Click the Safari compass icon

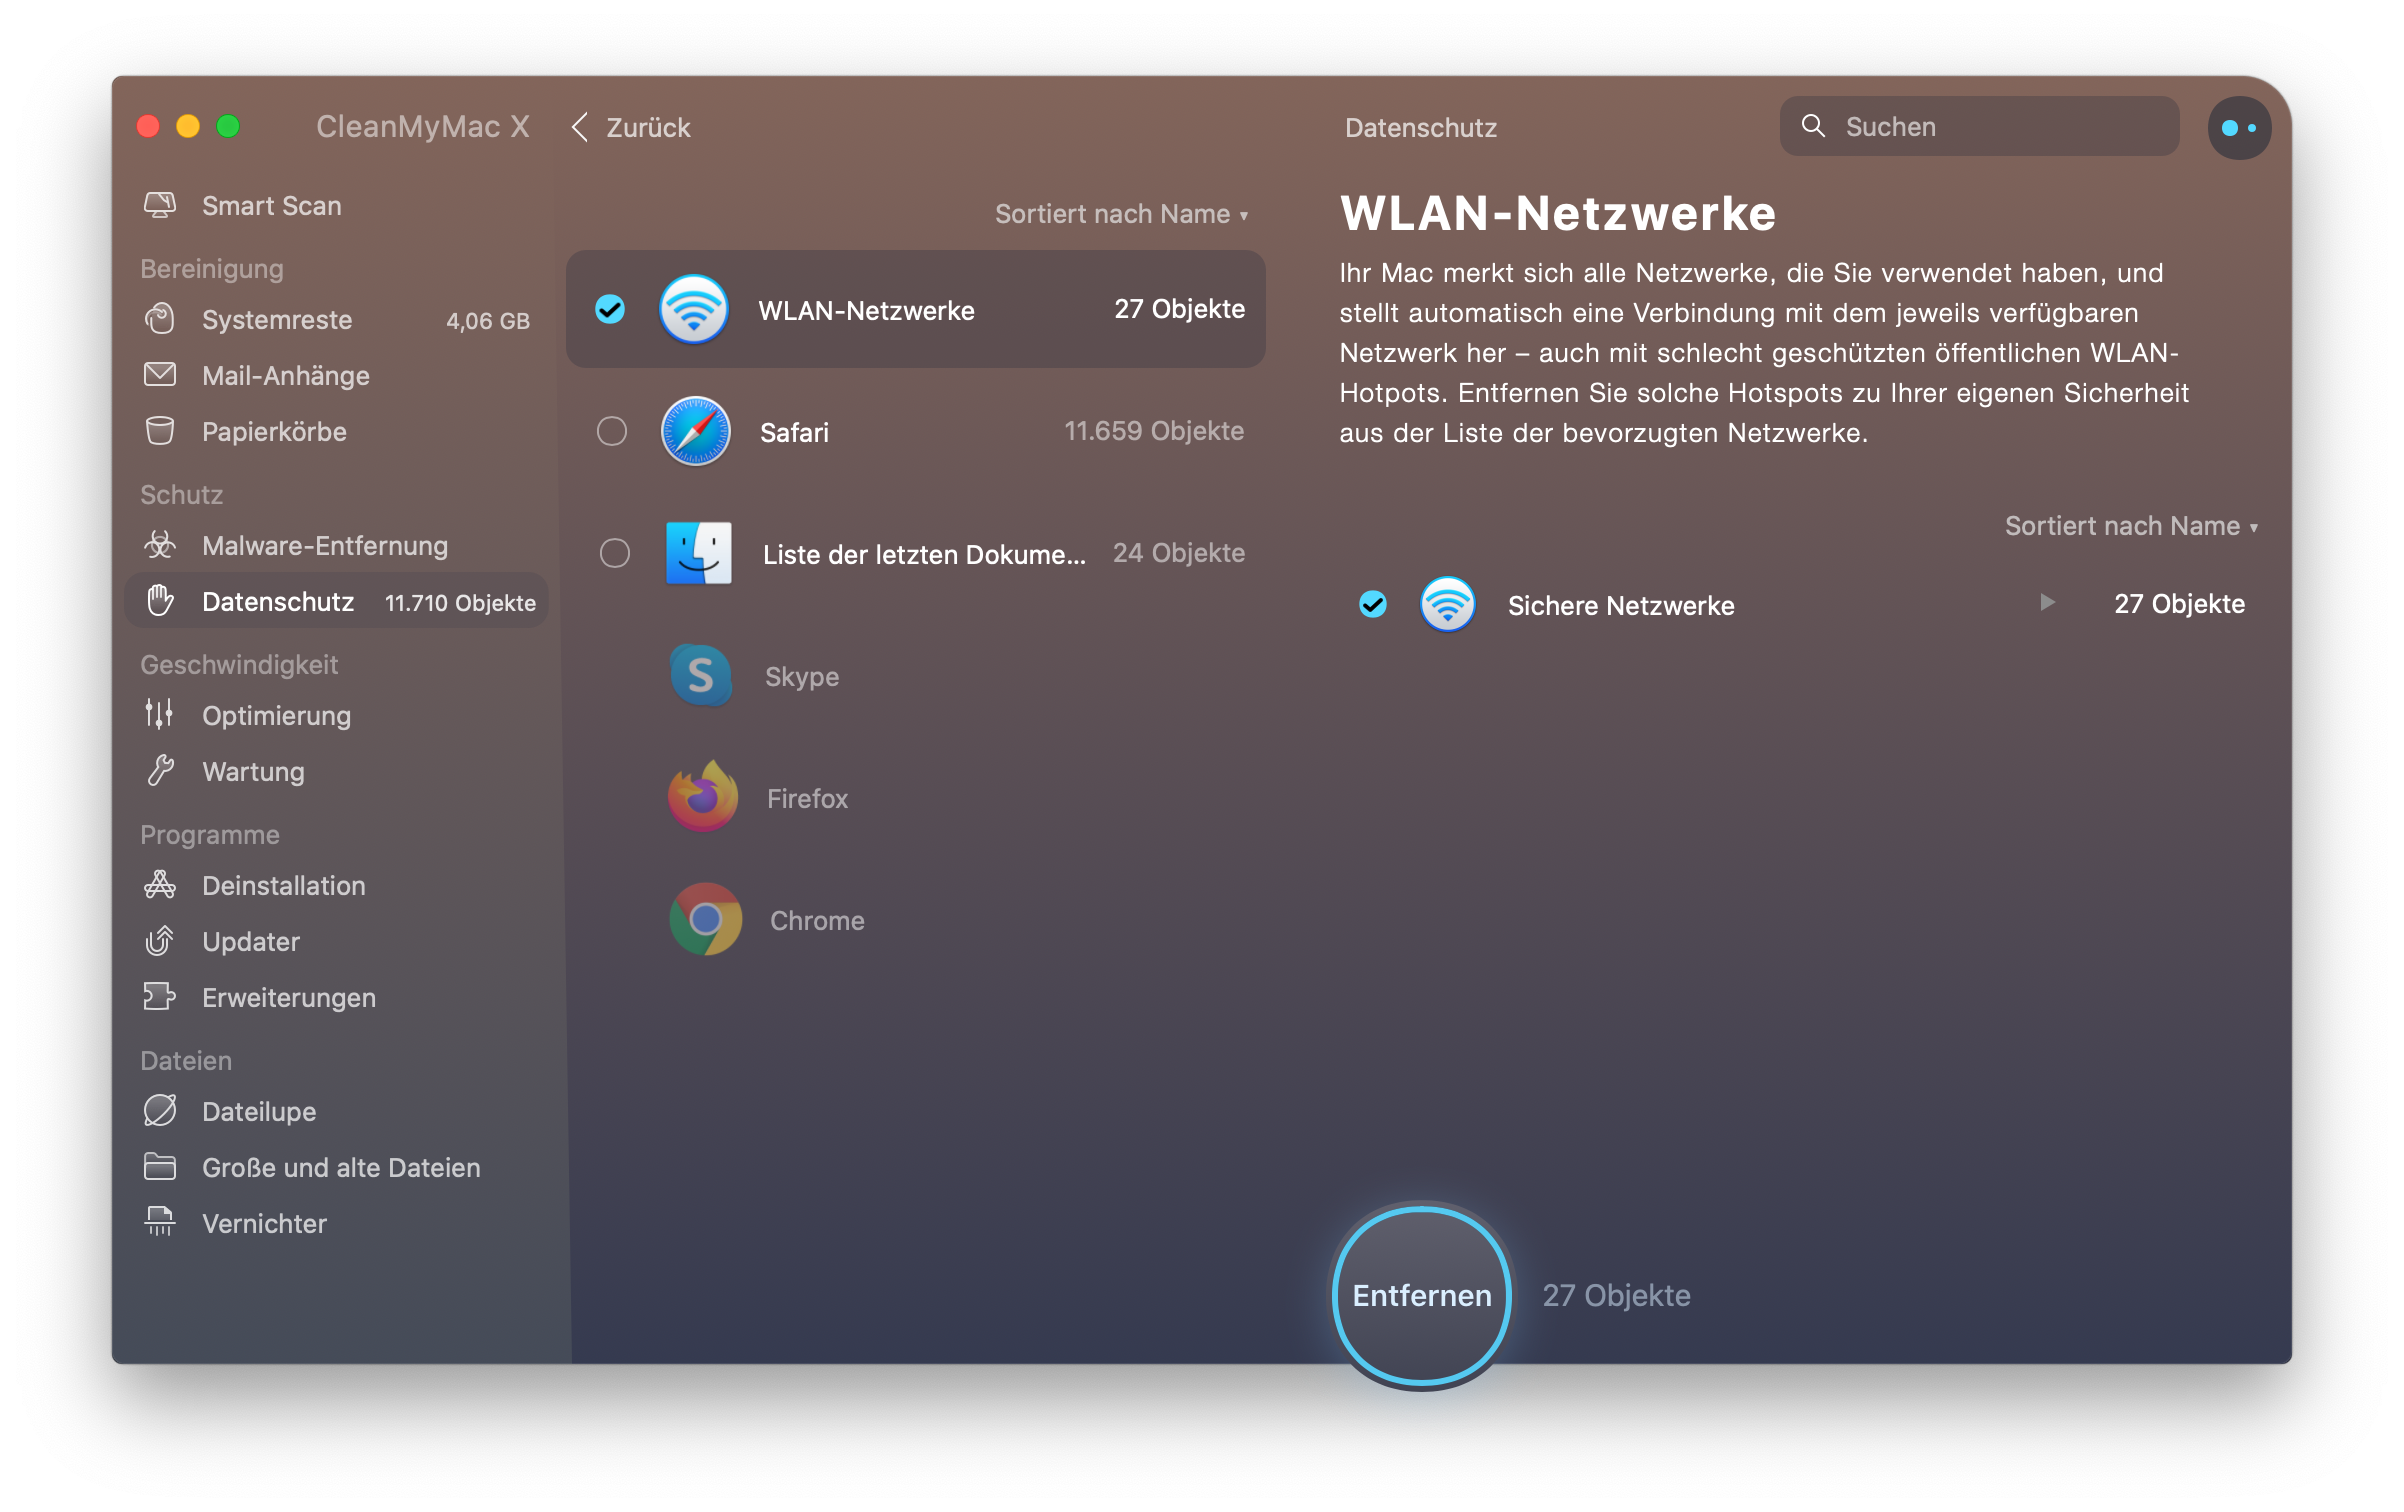tap(696, 431)
